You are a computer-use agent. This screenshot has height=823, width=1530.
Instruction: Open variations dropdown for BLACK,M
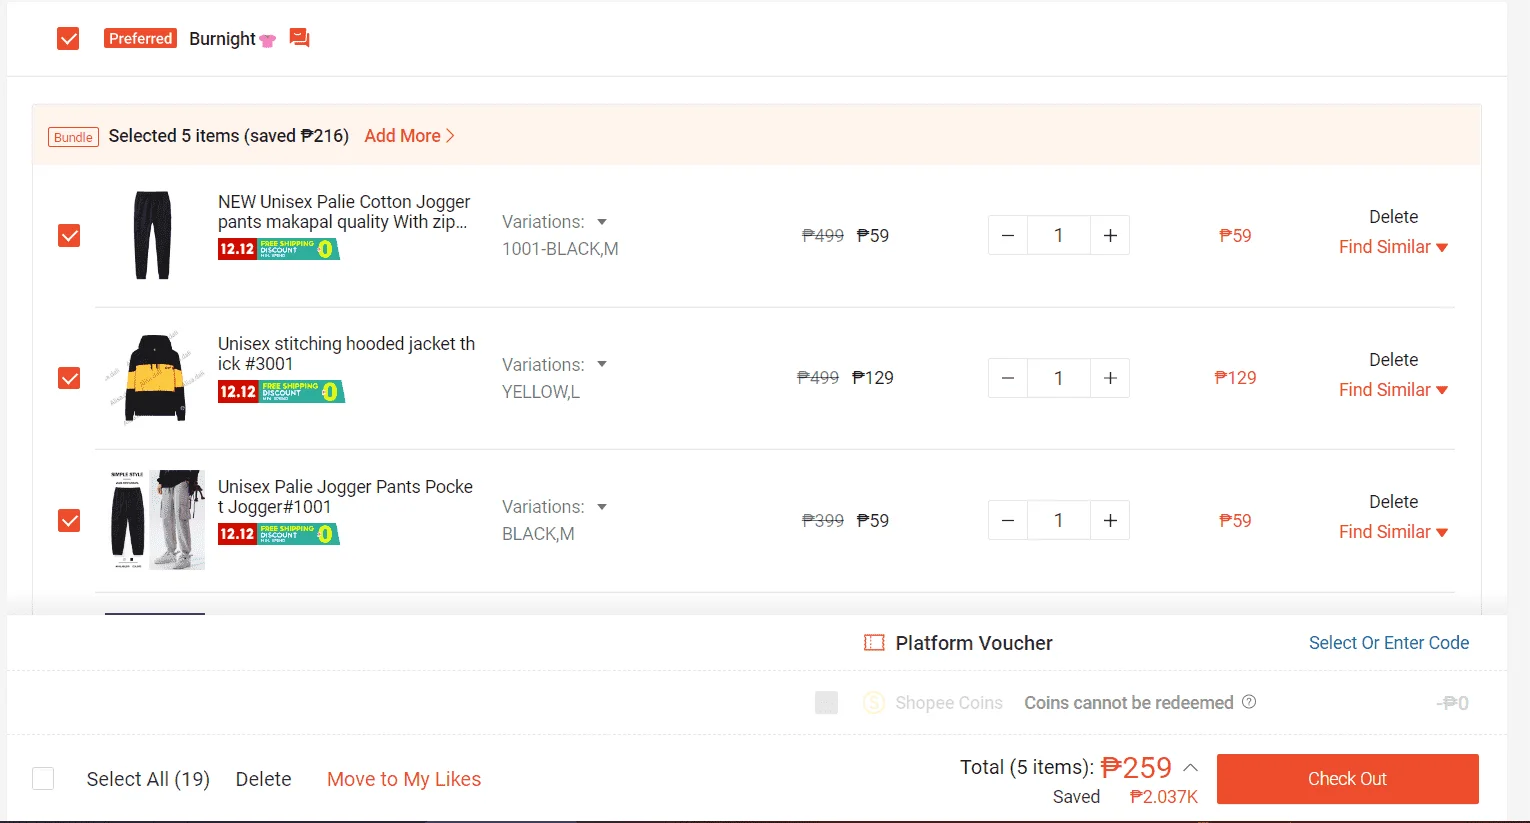pyautogui.click(x=602, y=507)
